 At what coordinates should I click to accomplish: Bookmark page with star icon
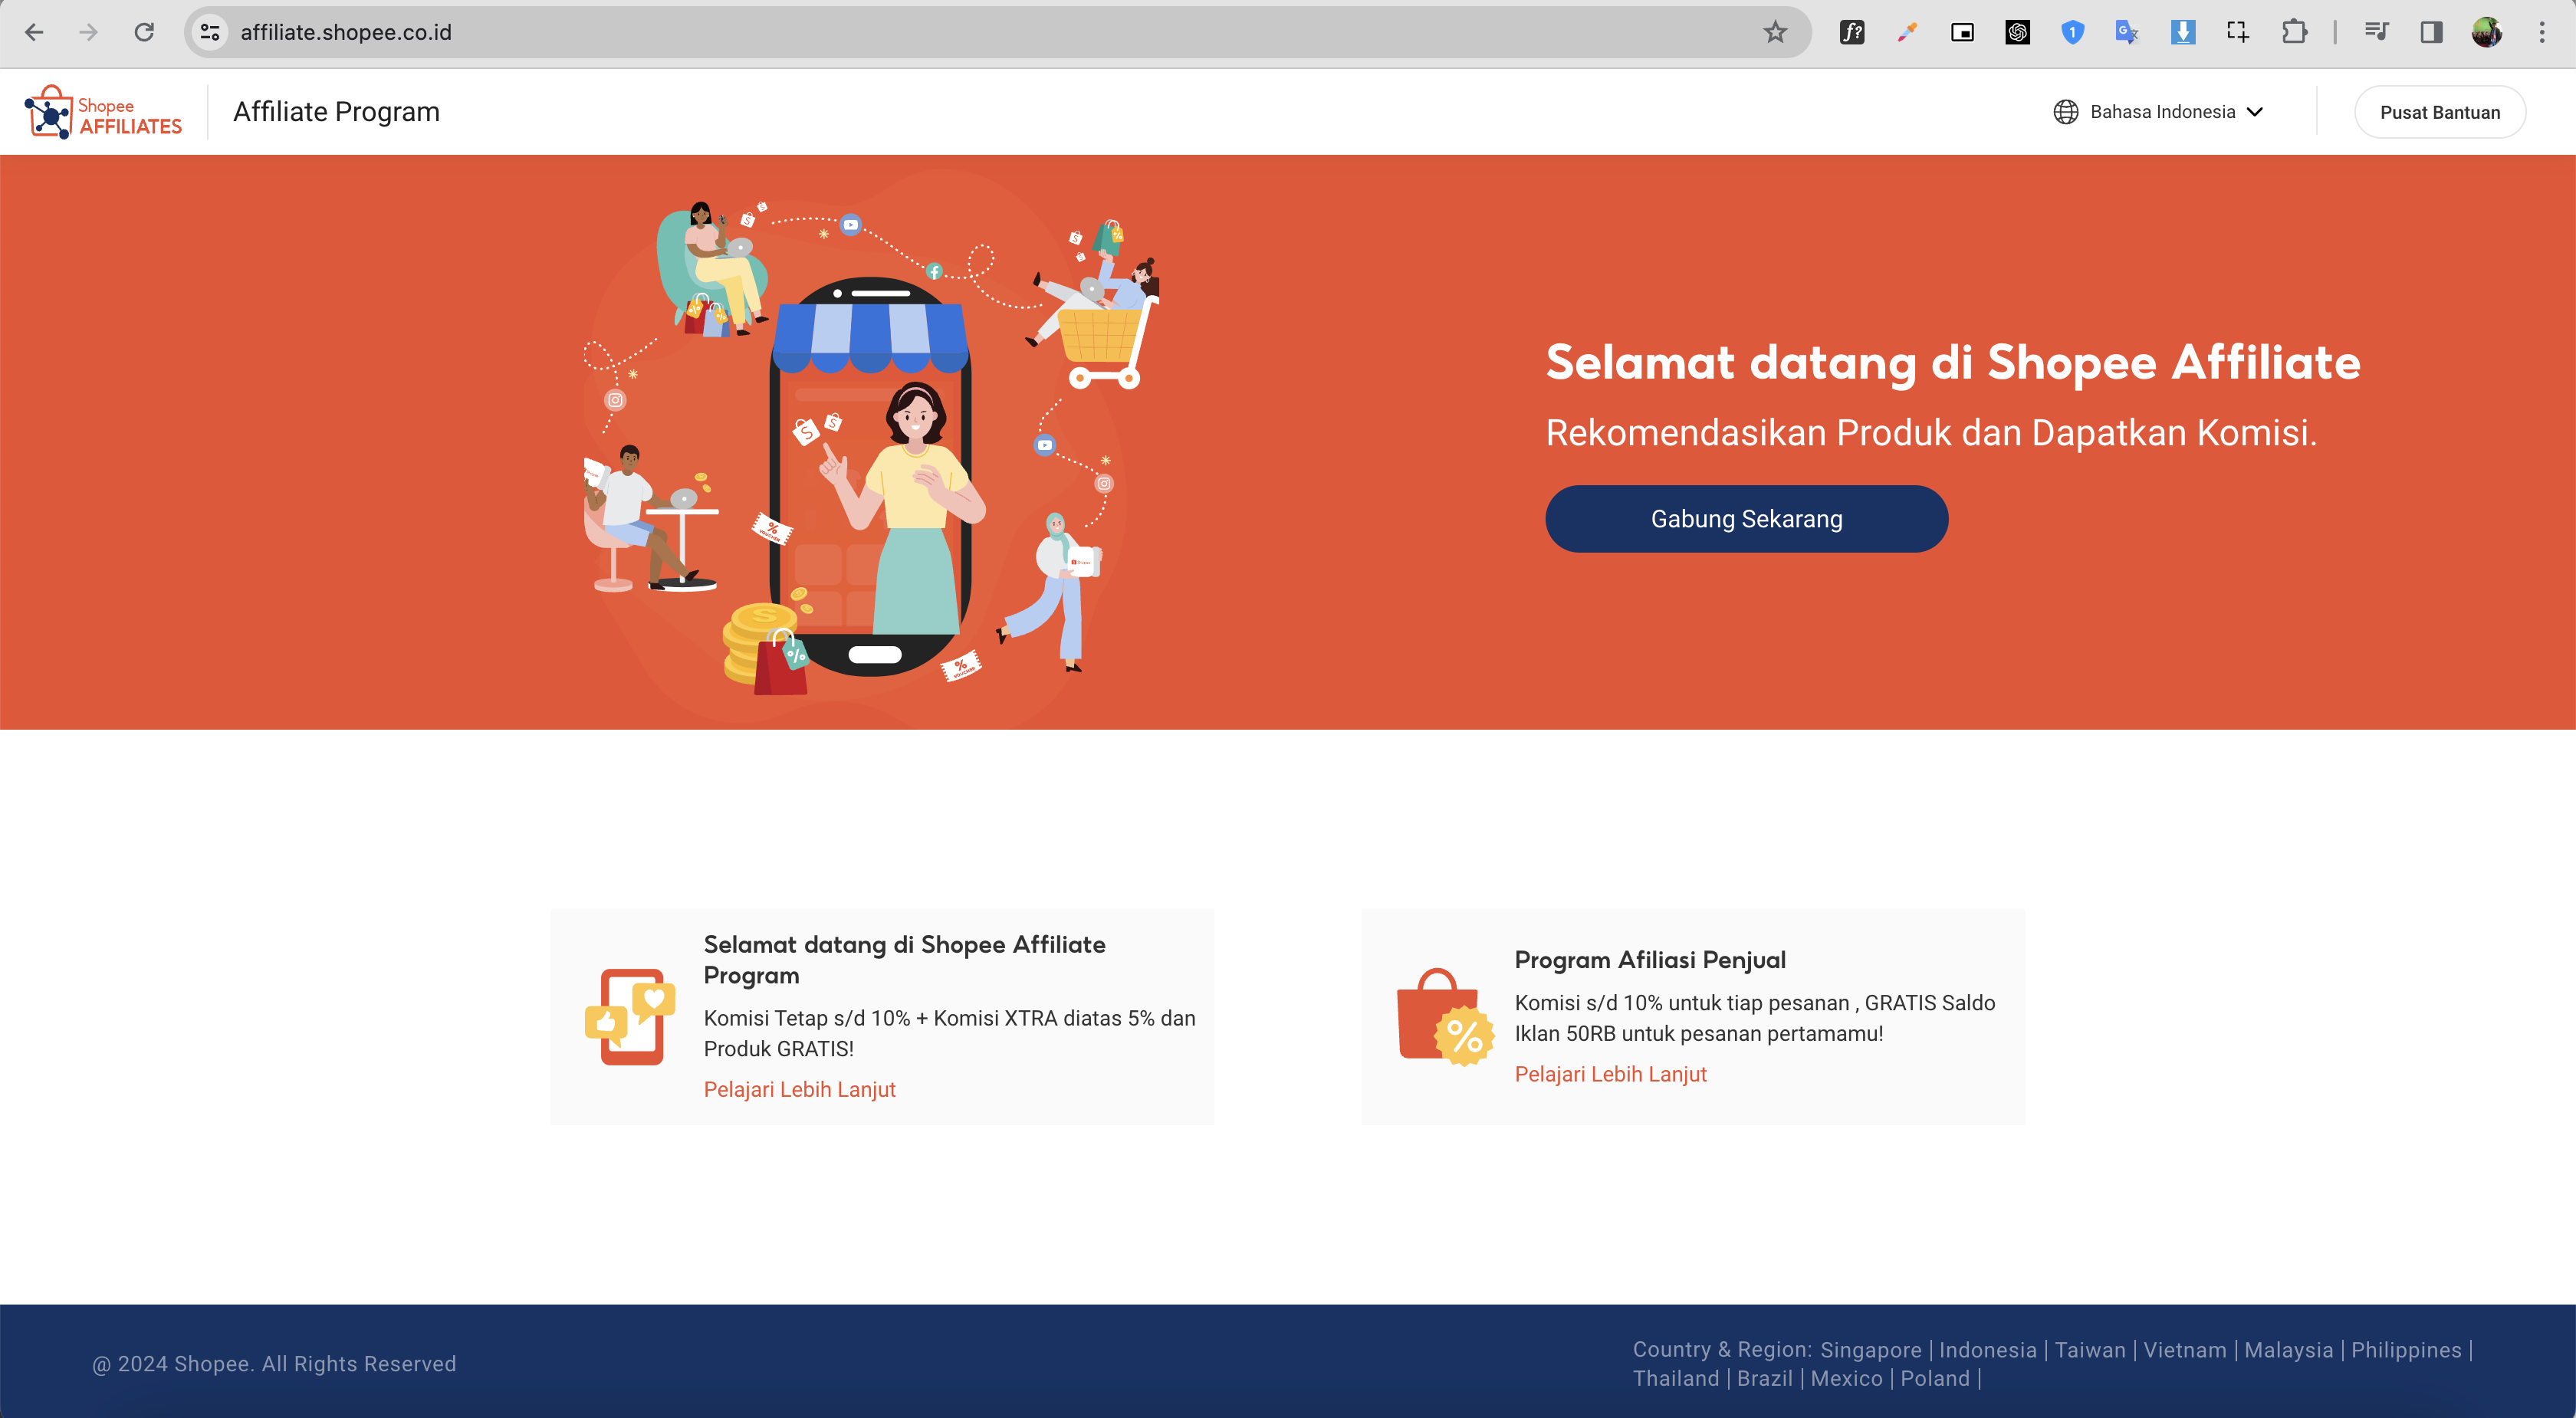tap(1775, 32)
